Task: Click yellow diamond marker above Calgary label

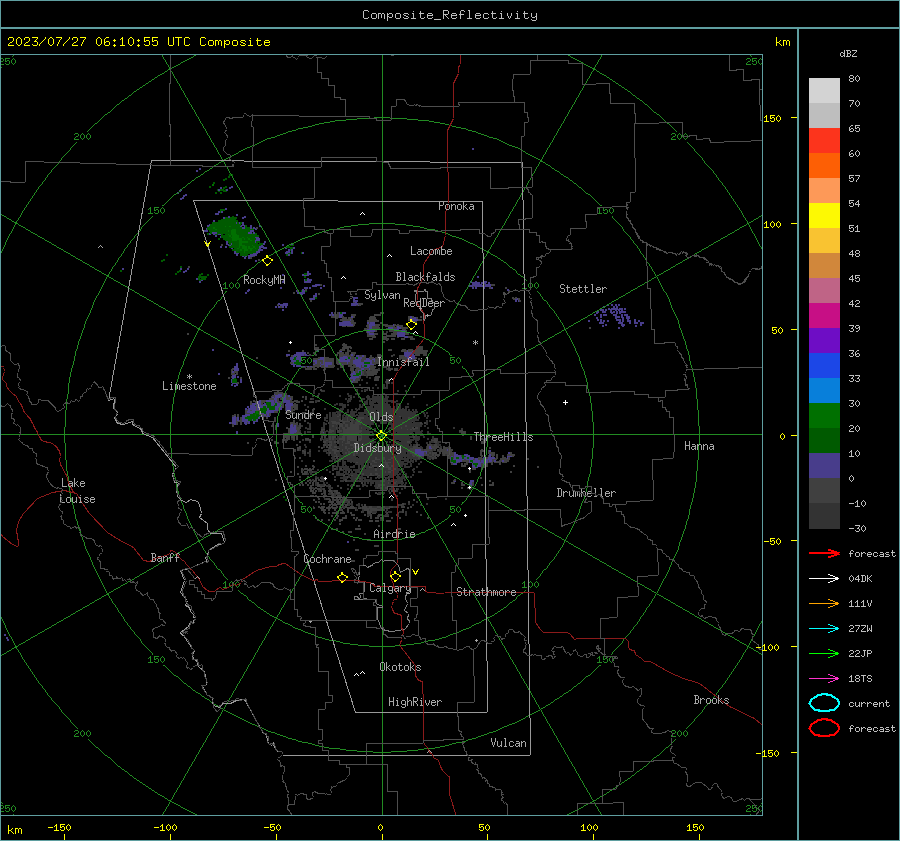Action: [x=395, y=576]
